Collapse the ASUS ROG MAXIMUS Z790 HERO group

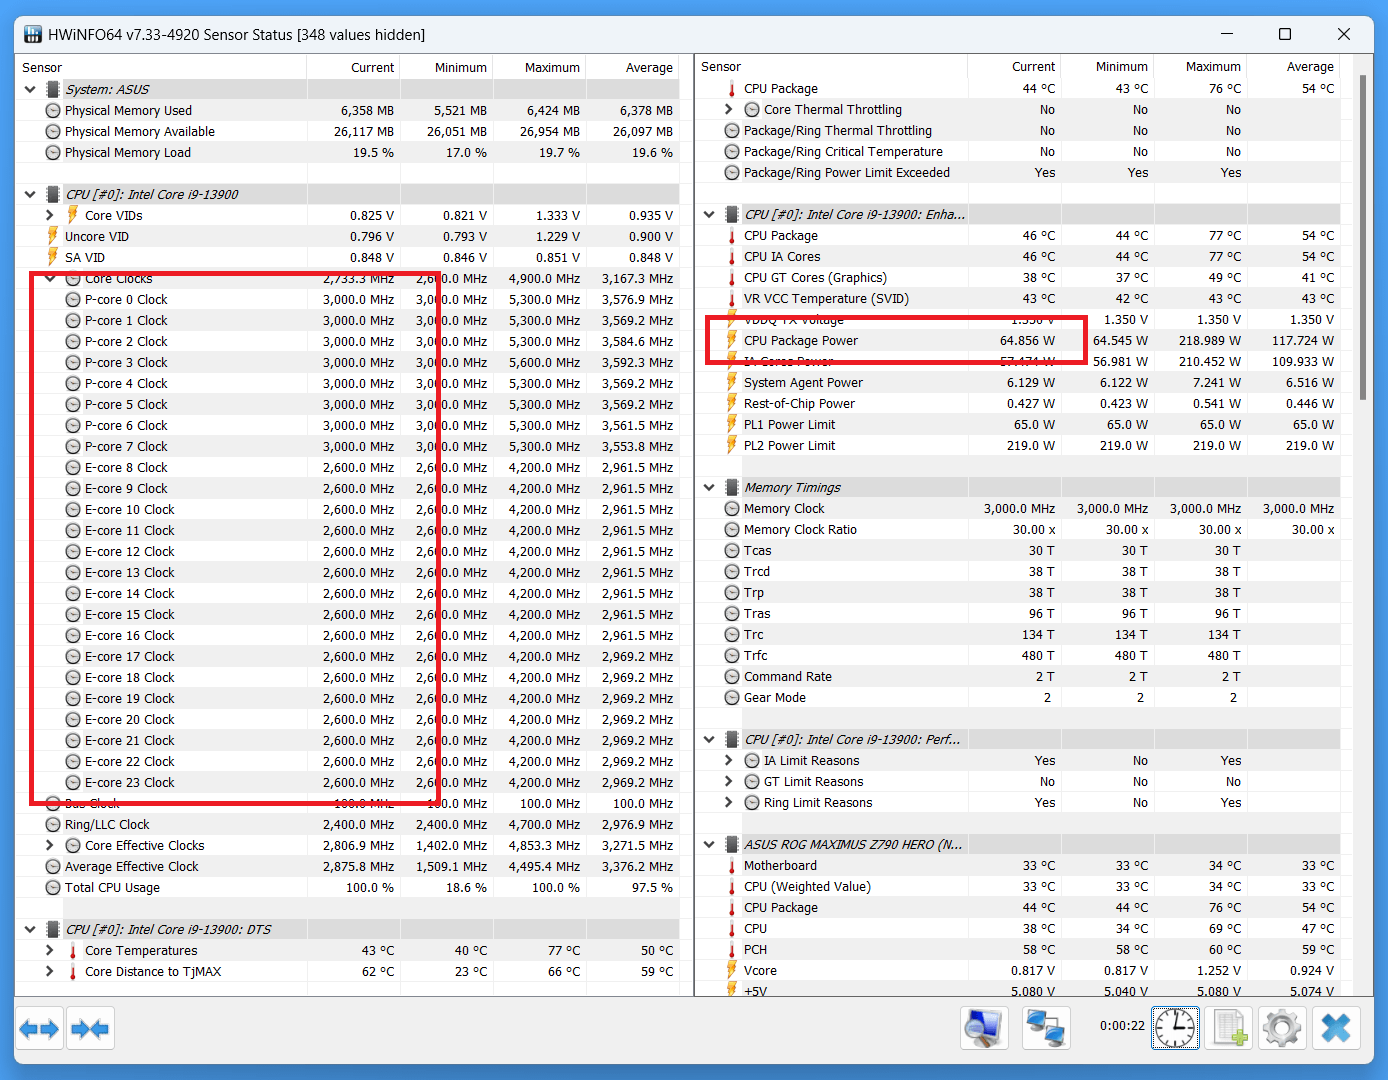pos(709,845)
